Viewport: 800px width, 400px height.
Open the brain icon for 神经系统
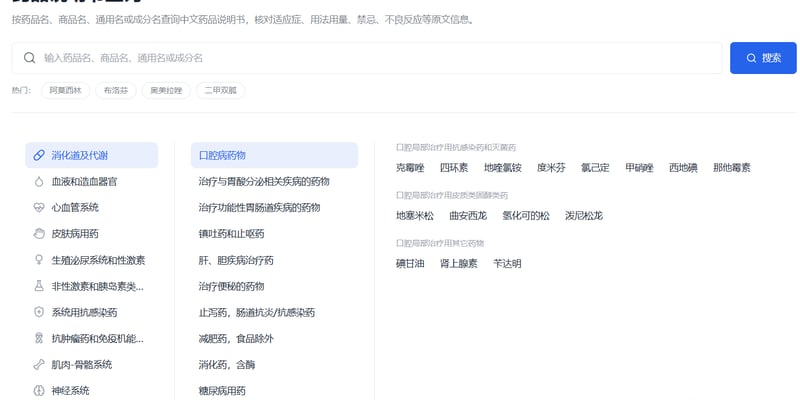39,391
